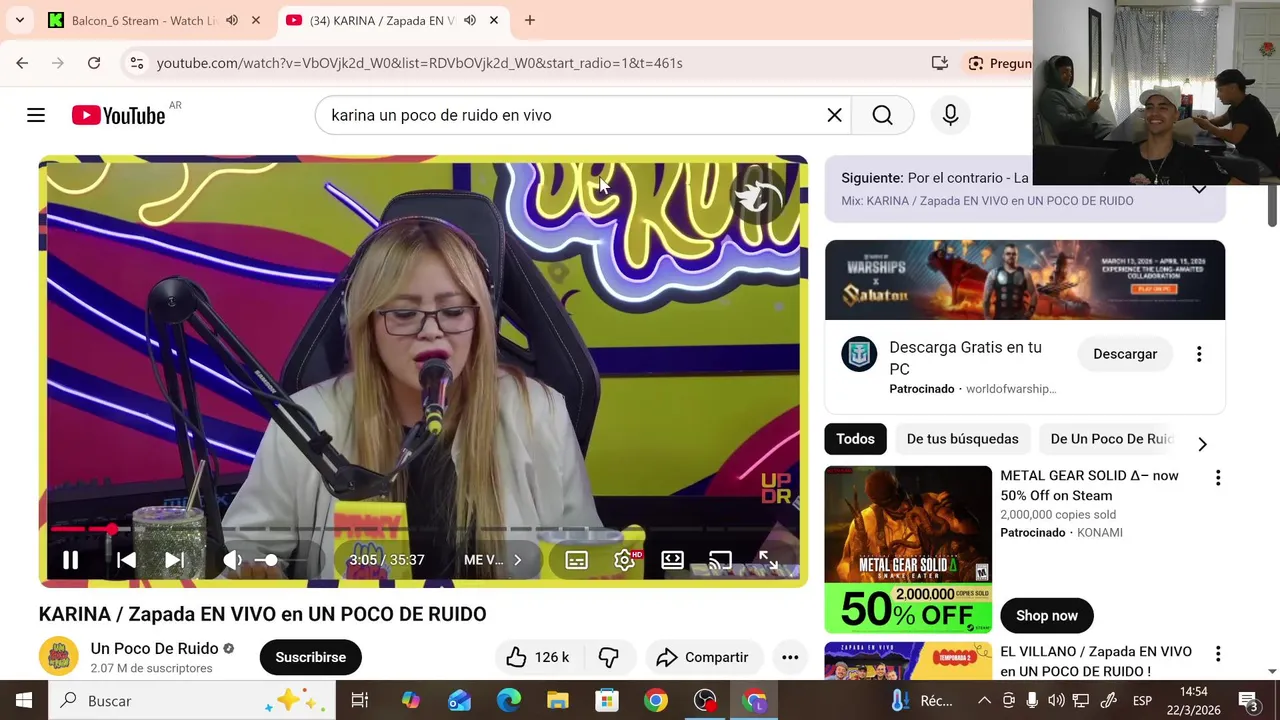
Task: Toggle subtitles in the video player
Action: click(x=576, y=560)
